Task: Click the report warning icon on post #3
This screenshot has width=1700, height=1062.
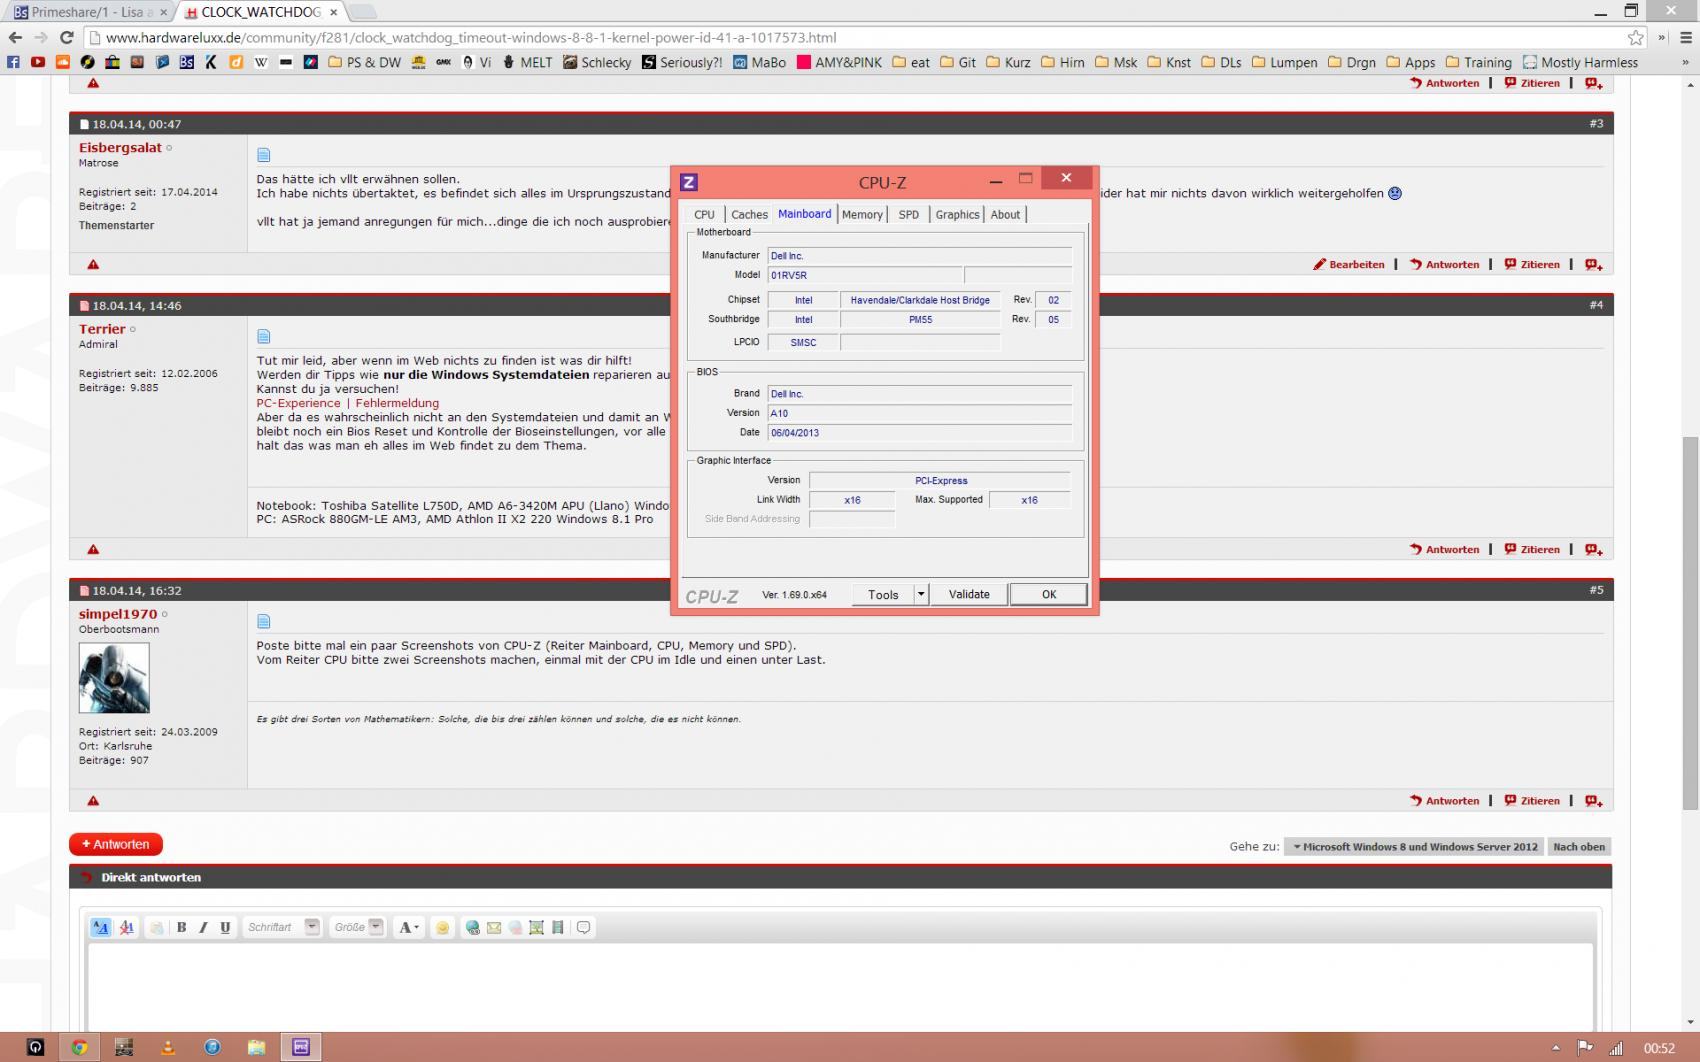Action: tap(93, 265)
